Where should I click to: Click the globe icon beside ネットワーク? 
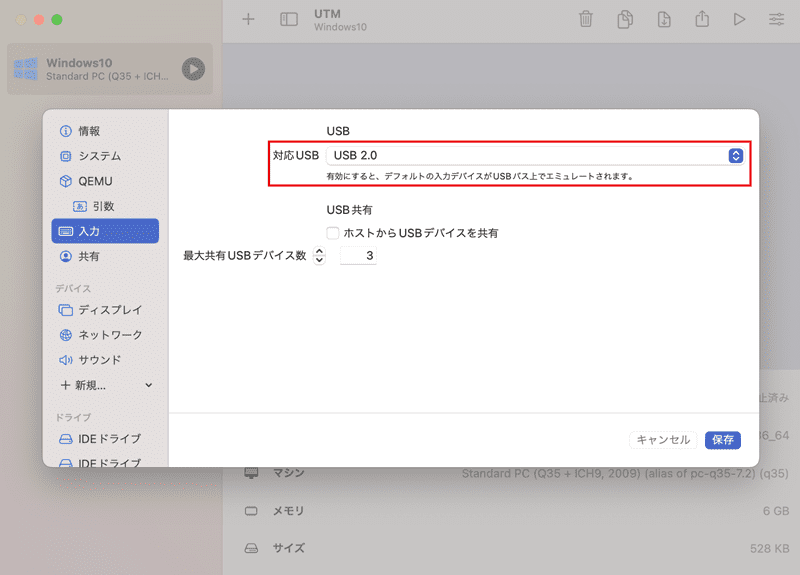[66, 335]
